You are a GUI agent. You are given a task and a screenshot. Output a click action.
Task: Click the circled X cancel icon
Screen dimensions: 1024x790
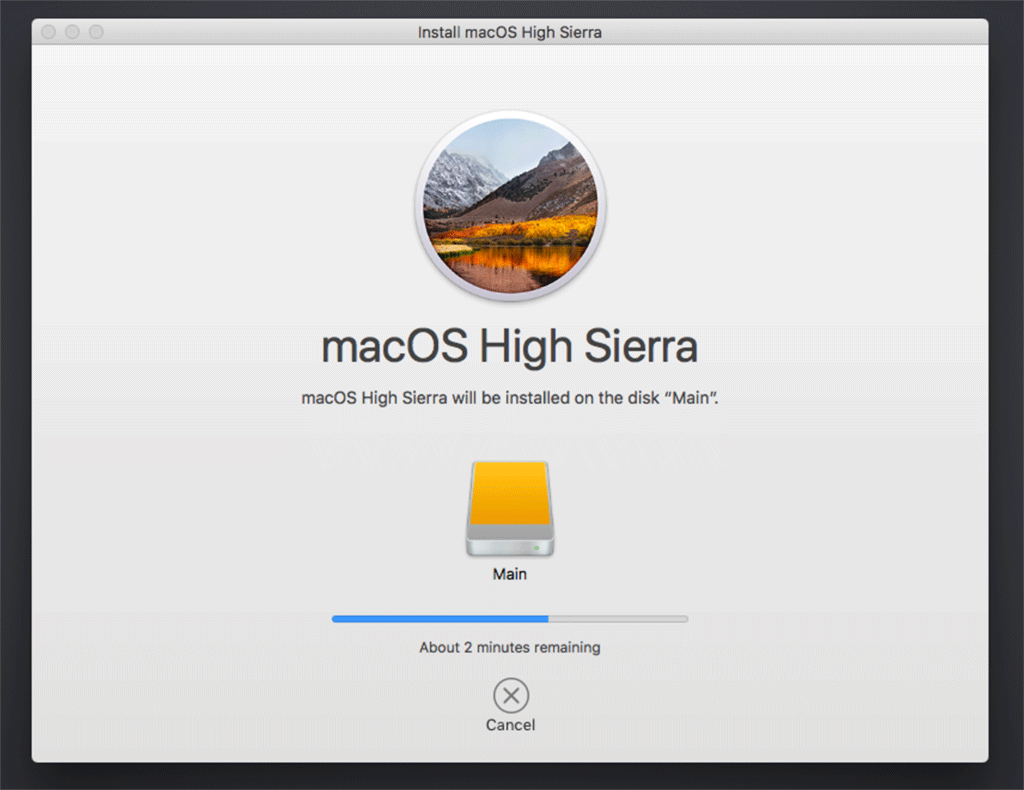(x=510, y=695)
